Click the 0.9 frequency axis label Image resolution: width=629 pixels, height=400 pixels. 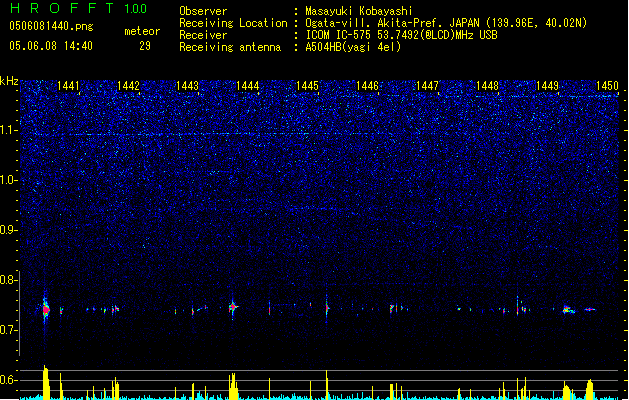[9, 230]
